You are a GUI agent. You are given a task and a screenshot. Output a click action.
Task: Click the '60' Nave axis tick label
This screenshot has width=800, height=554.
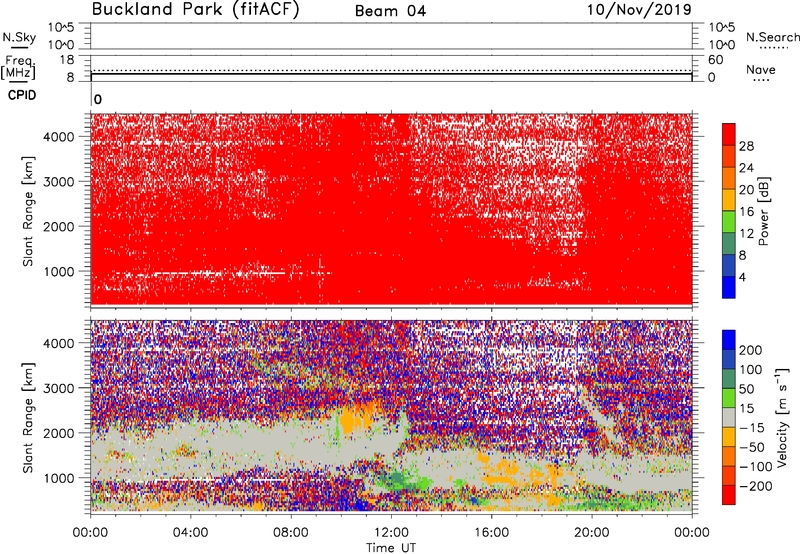[715, 60]
